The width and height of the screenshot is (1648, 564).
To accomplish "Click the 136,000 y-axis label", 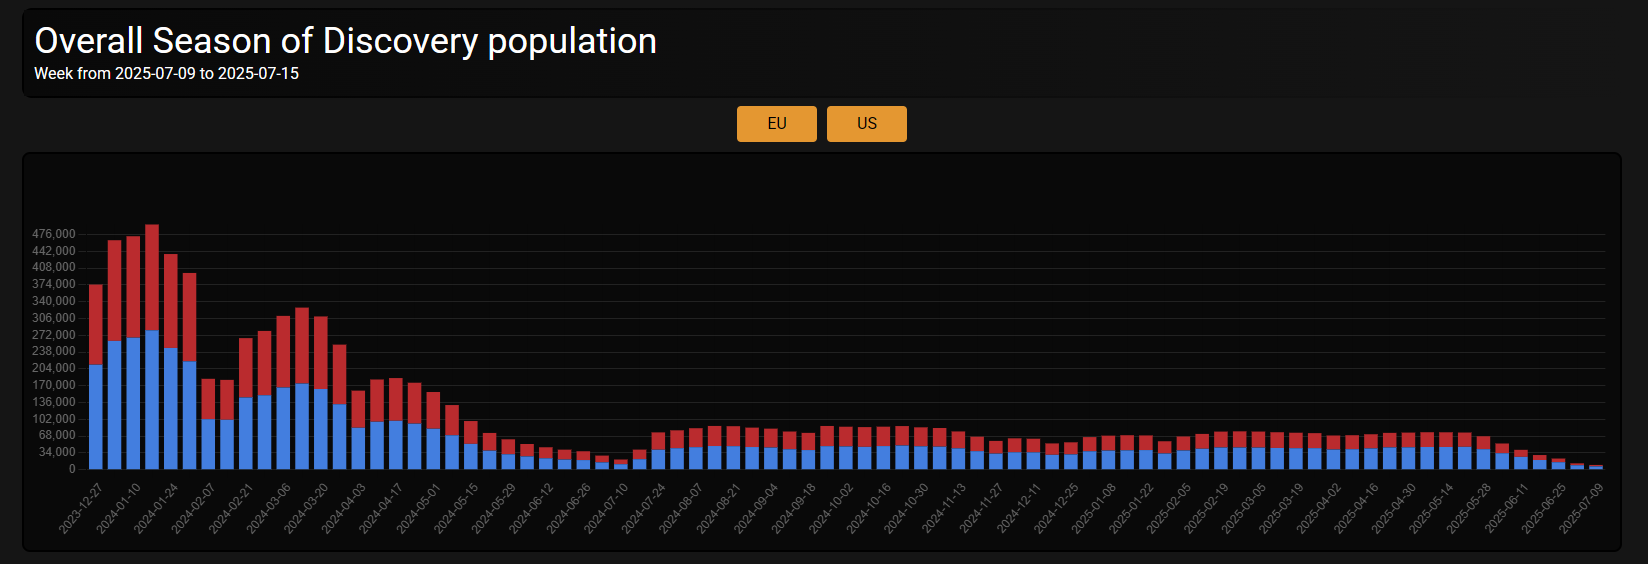I will 54,402.
